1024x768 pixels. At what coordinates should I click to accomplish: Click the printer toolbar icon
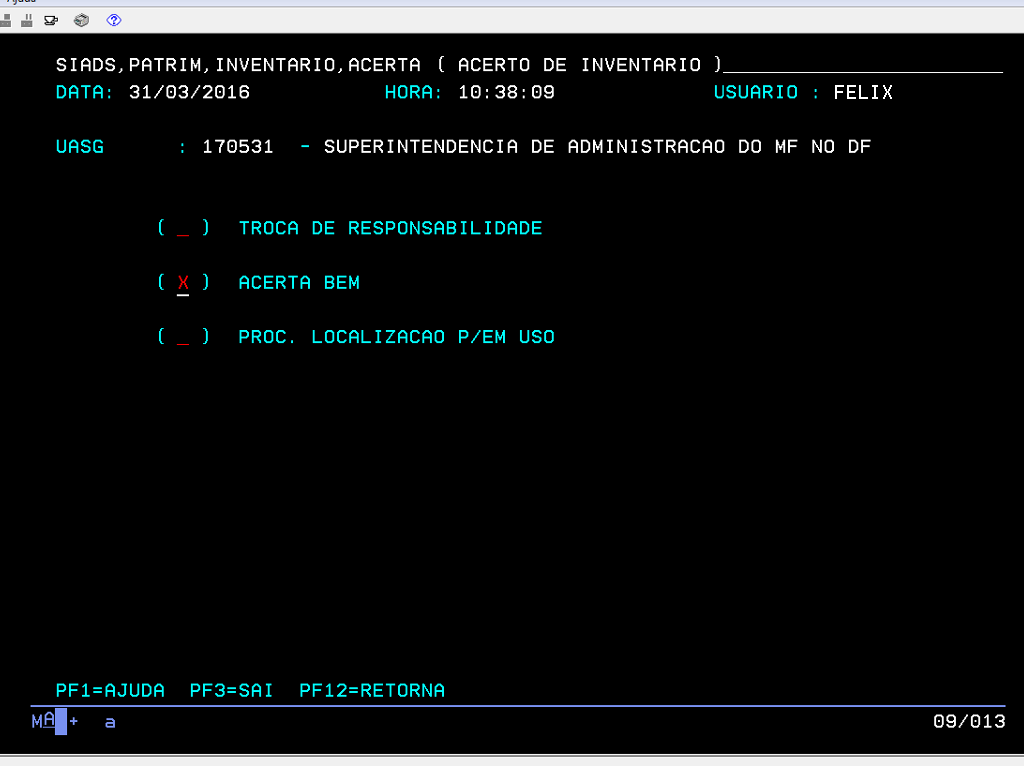[x=82, y=20]
